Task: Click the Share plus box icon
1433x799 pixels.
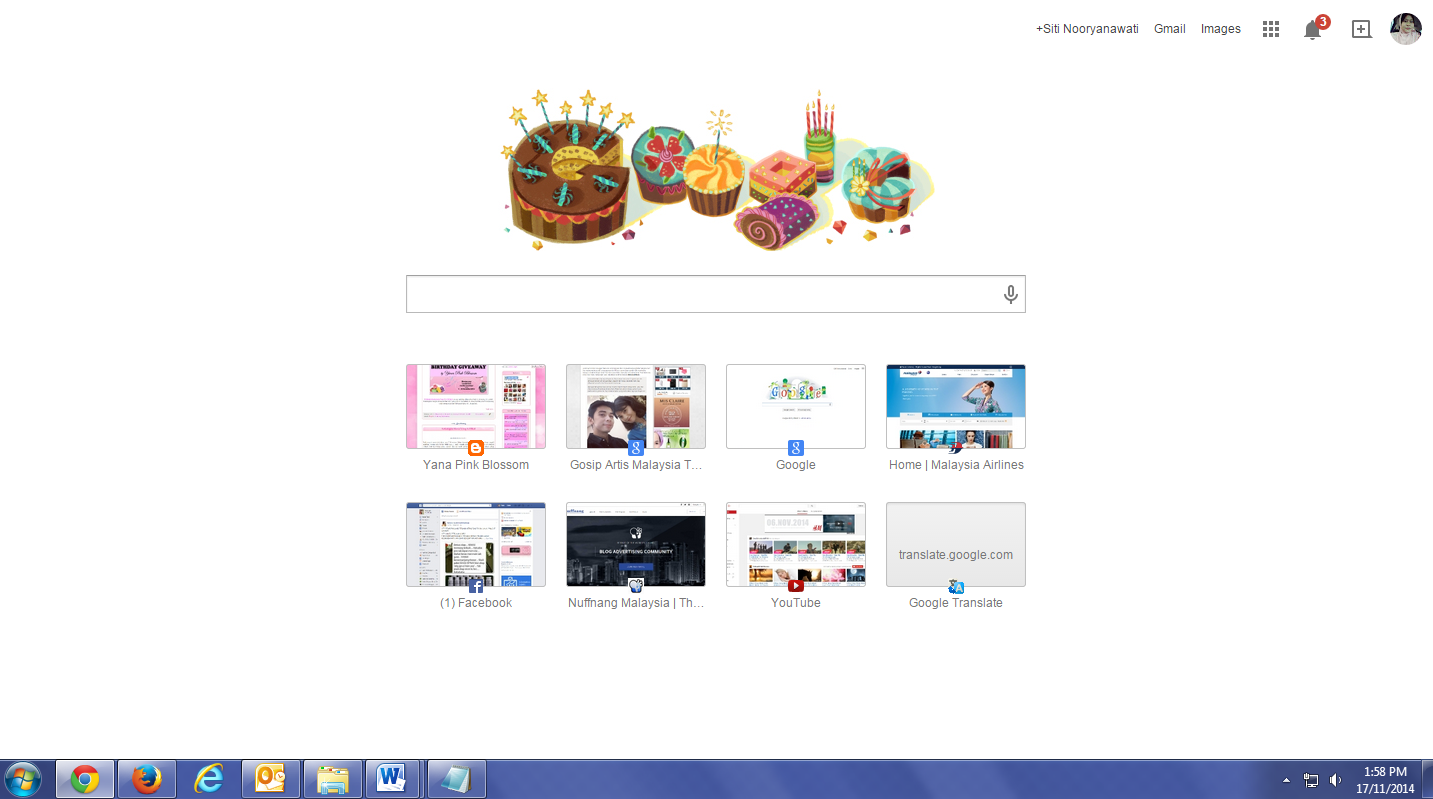Action: [1361, 29]
